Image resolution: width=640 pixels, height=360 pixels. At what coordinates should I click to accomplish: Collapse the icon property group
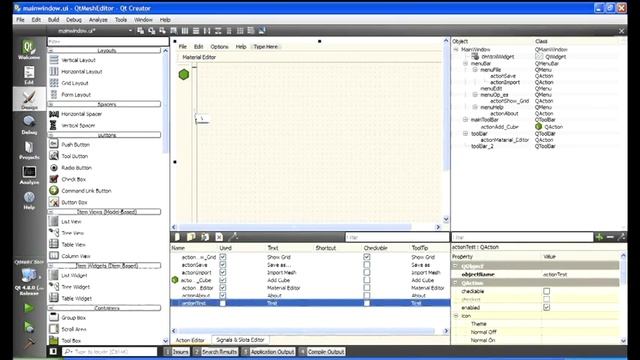[x=456, y=316]
